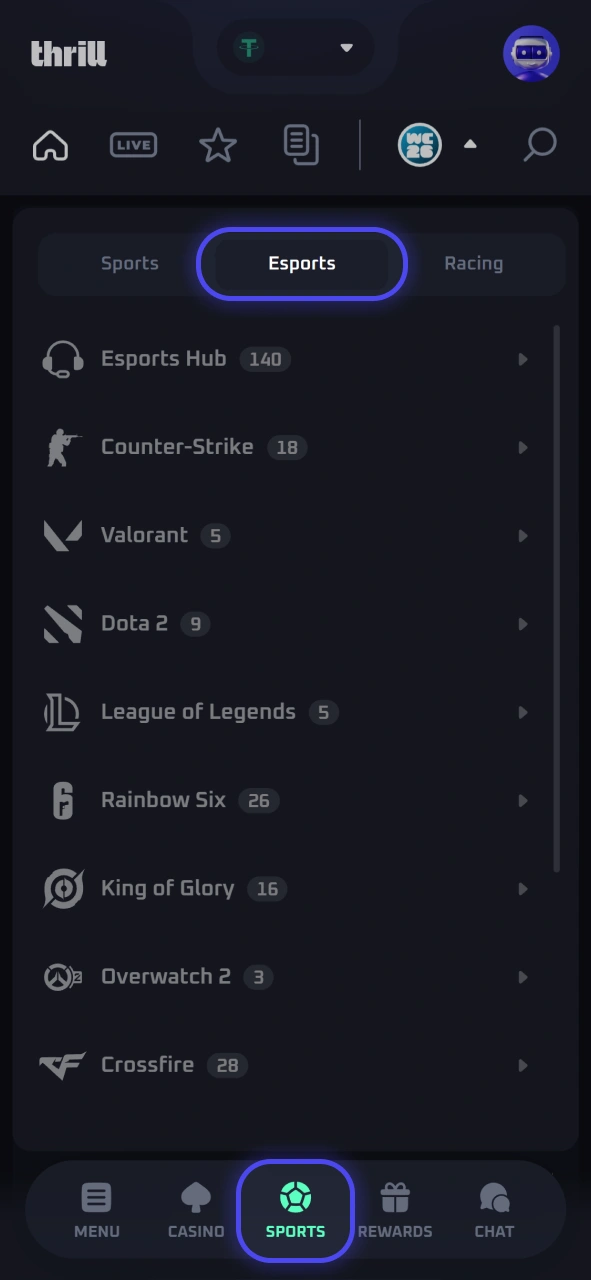Expand the Dota 2 row arrow
The image size is (591, 1280).
pyautogui.click(x=522, y=624)
